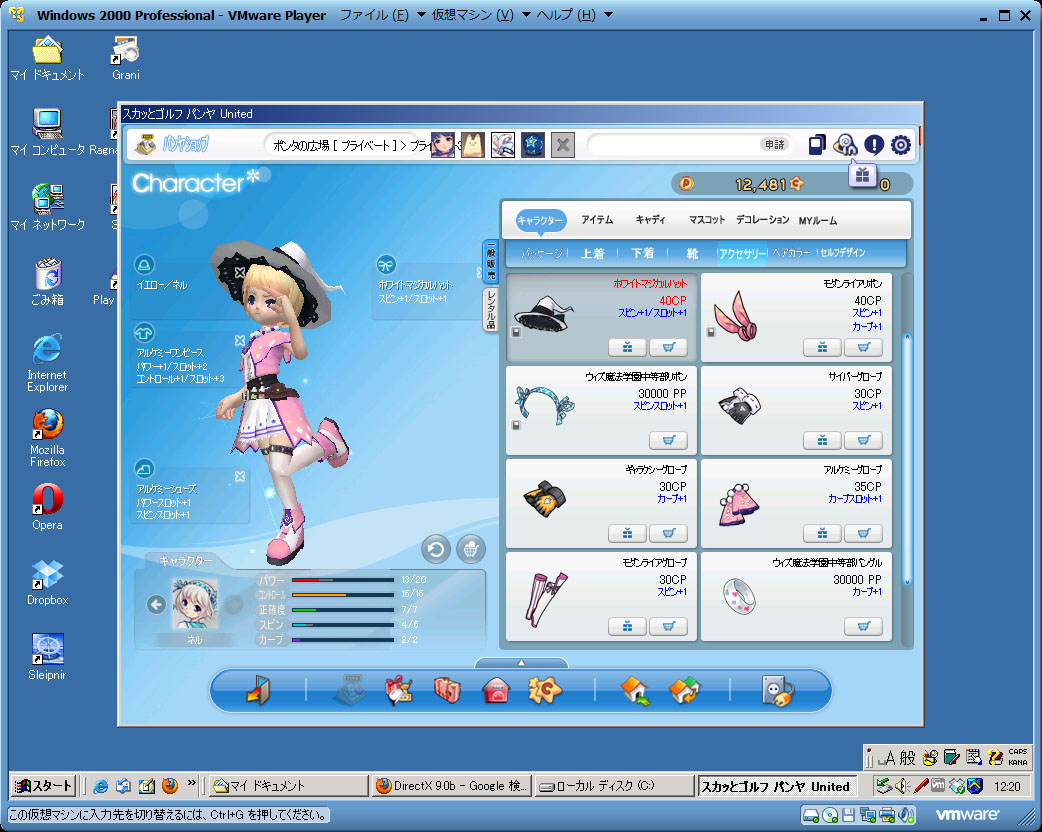Screen dimensions: 1042x832
Task: Add サイバーグローブ to the cart
Action: 863,441
